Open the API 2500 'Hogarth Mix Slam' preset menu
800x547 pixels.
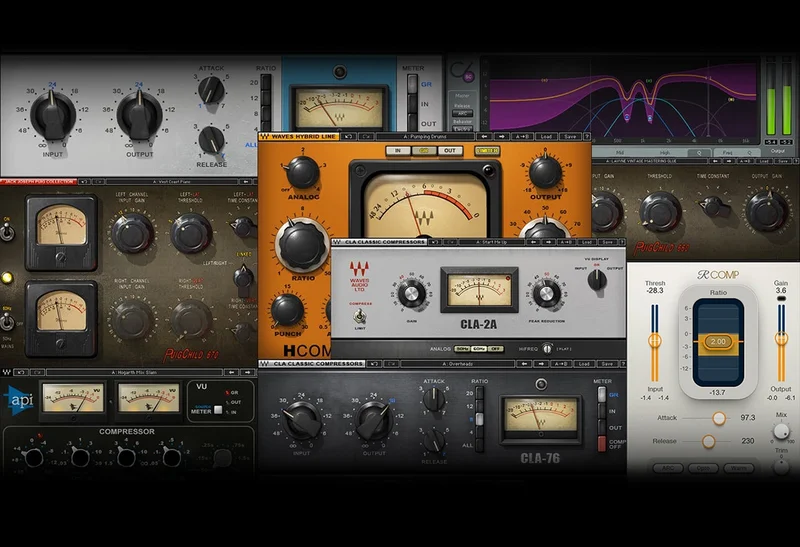(134, 372)
